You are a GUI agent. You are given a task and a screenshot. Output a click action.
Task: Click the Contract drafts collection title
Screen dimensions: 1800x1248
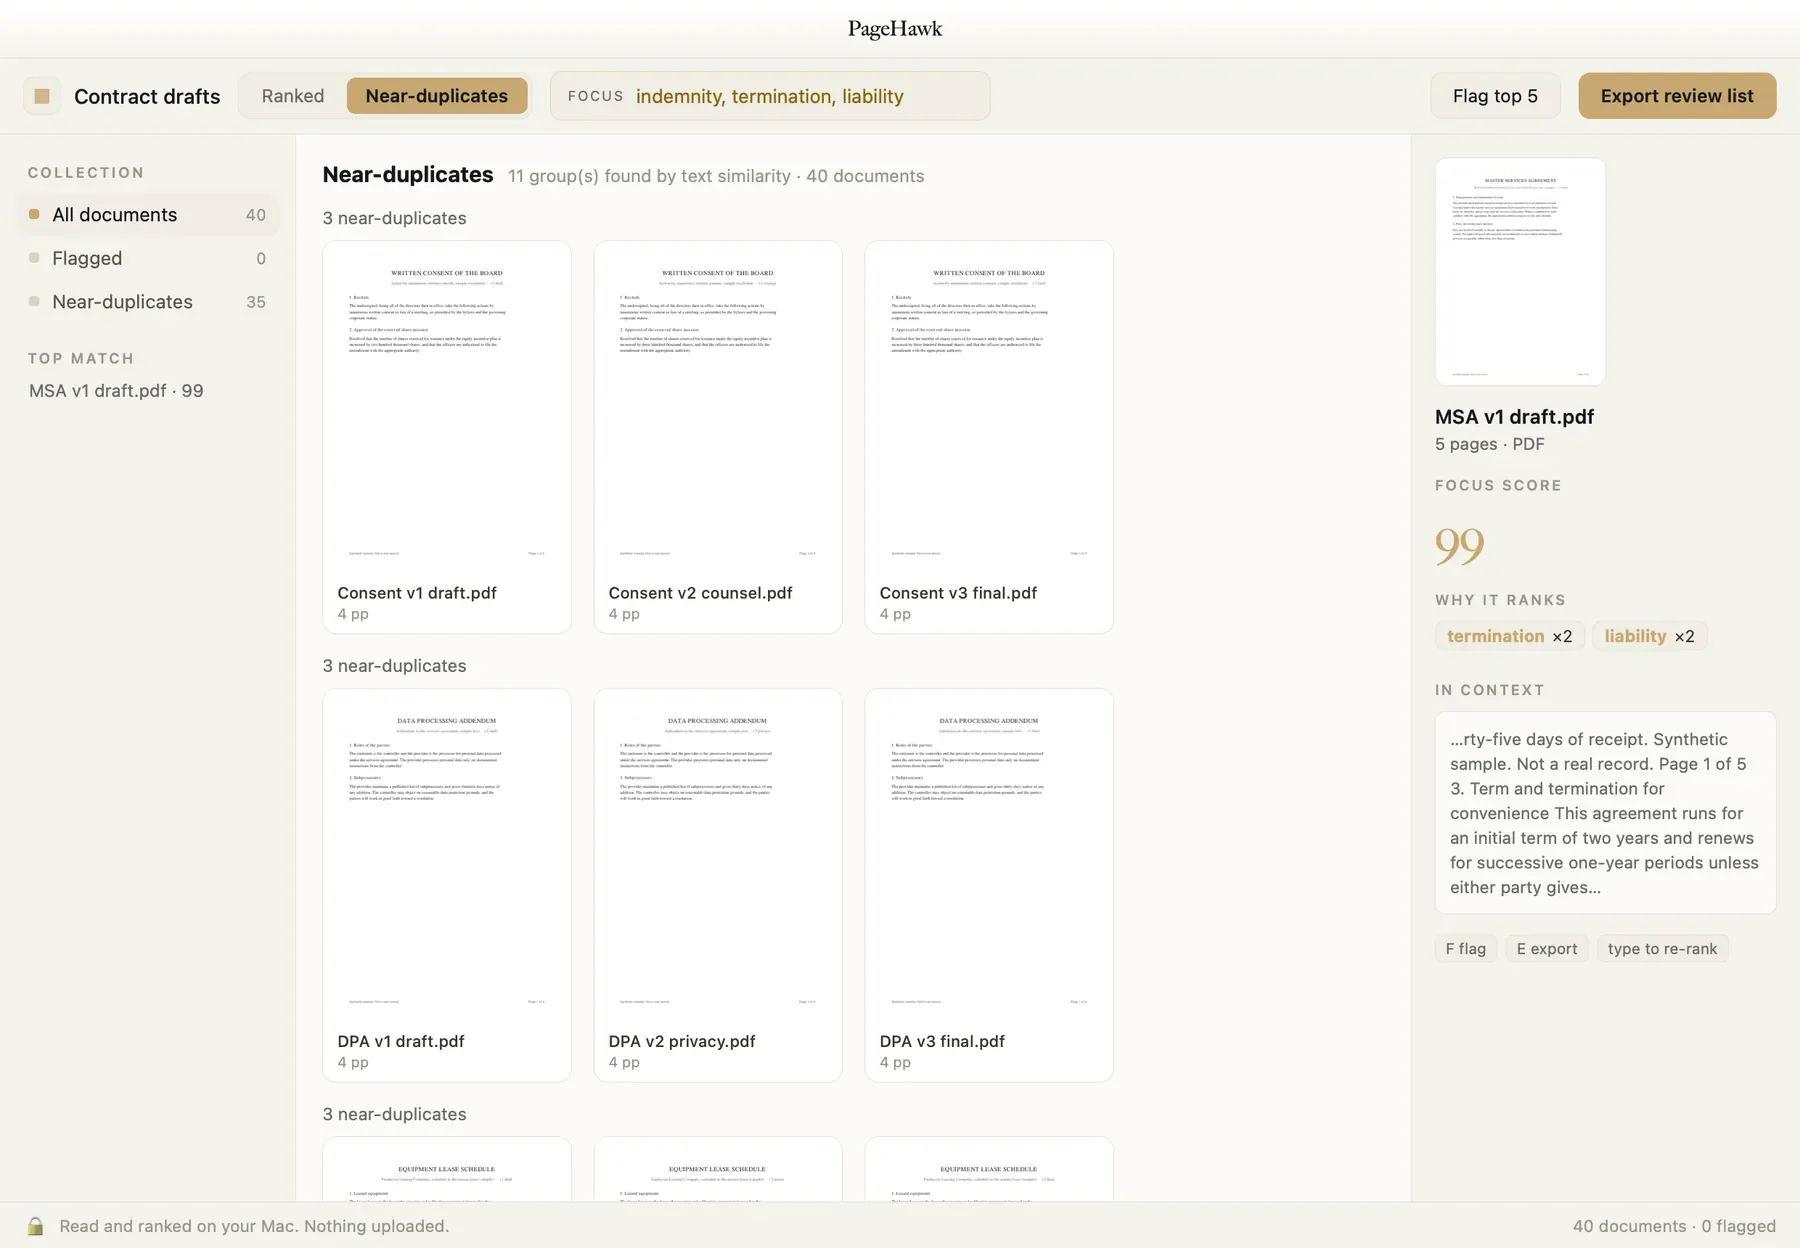click(x=147, y=96)
